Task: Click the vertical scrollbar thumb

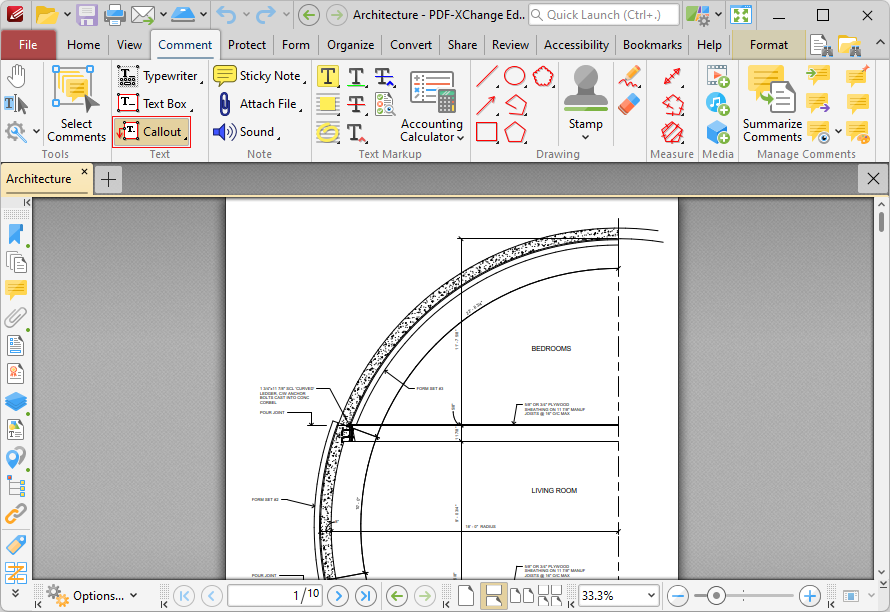Action: click(881, 221)
